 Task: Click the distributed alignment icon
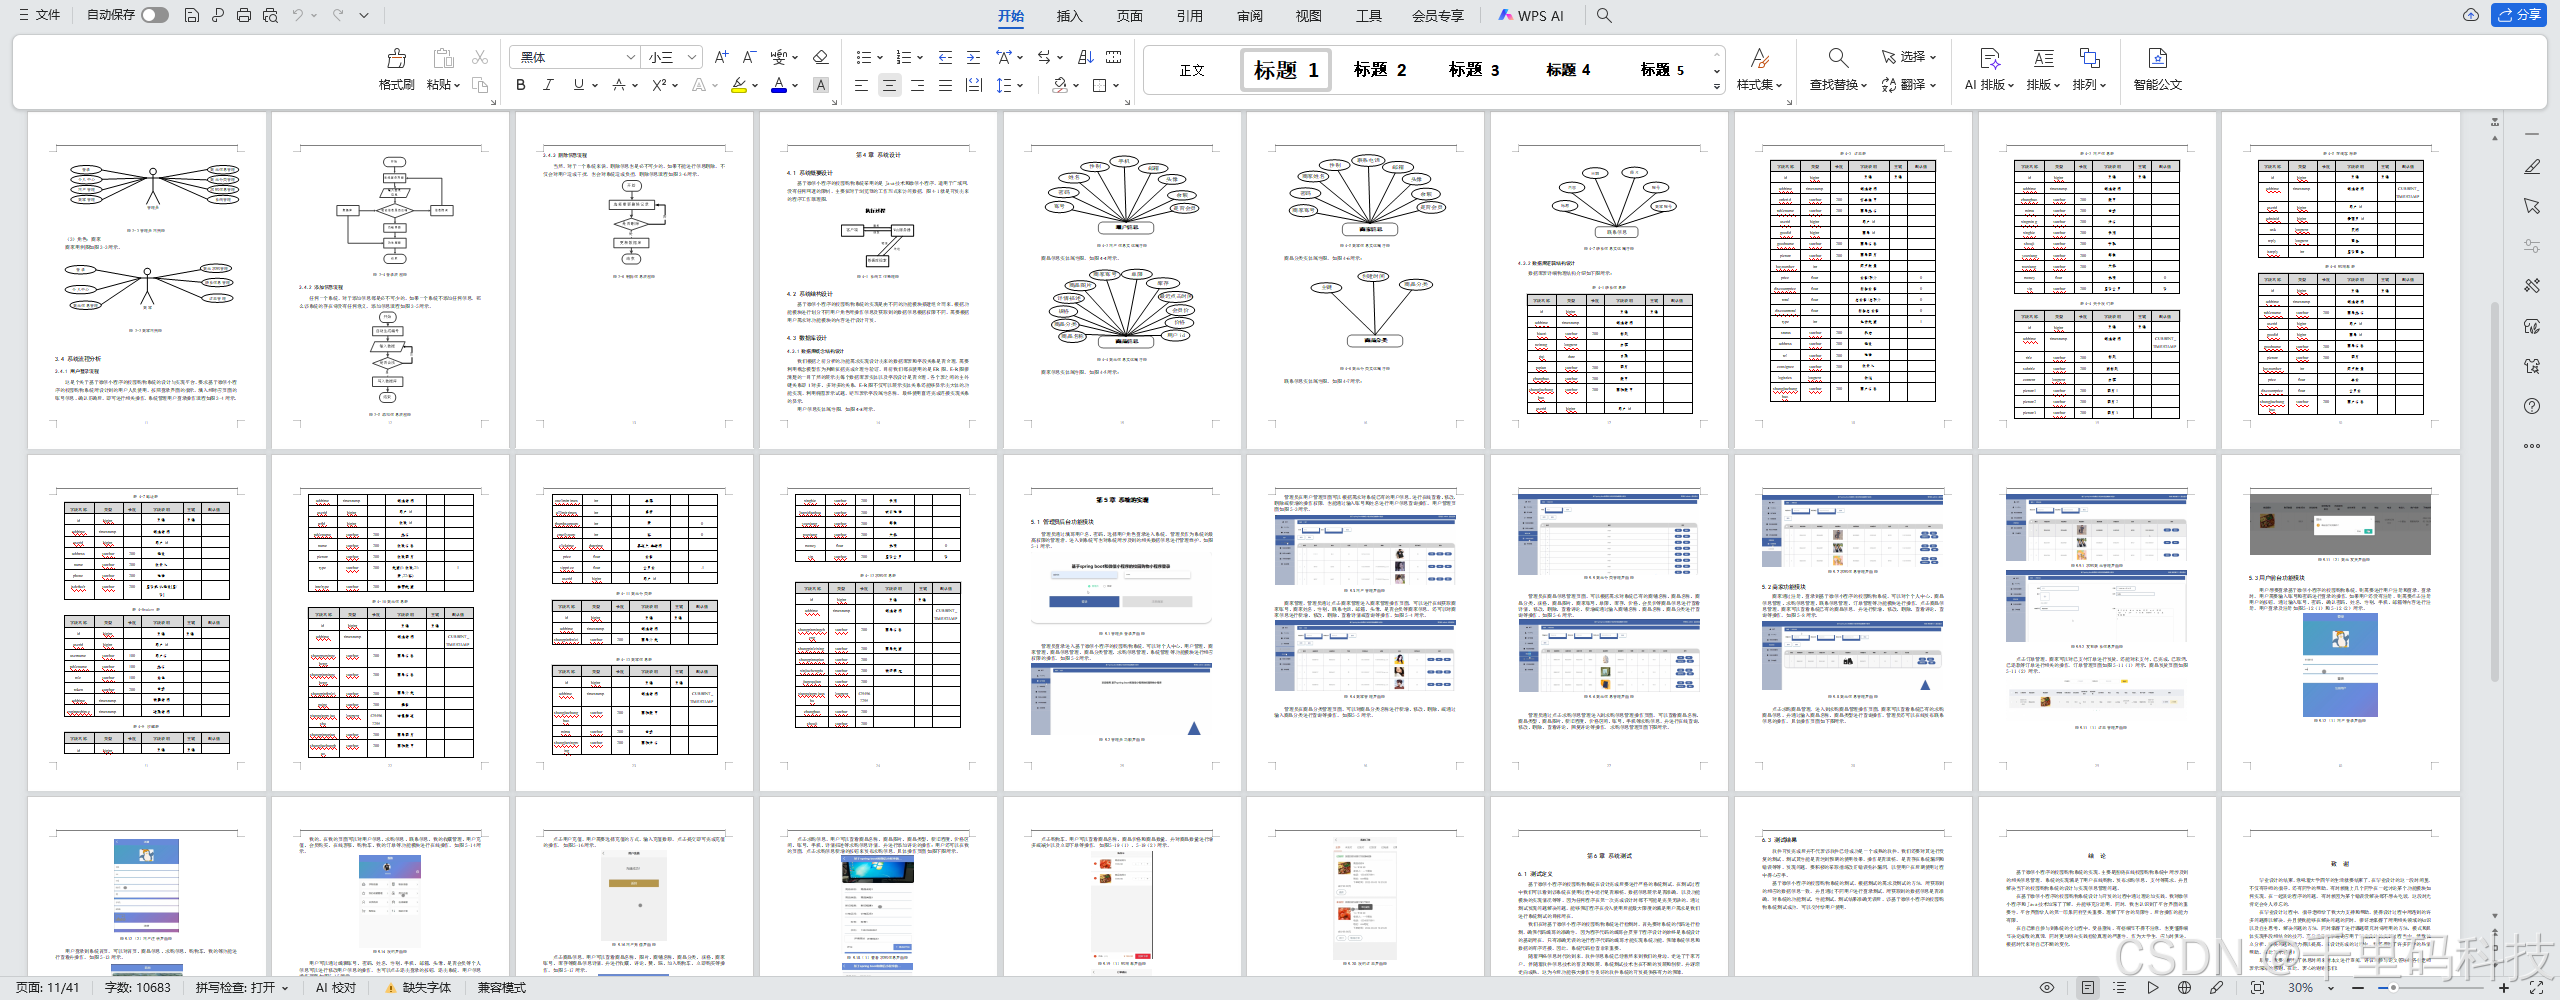[973, 86]
